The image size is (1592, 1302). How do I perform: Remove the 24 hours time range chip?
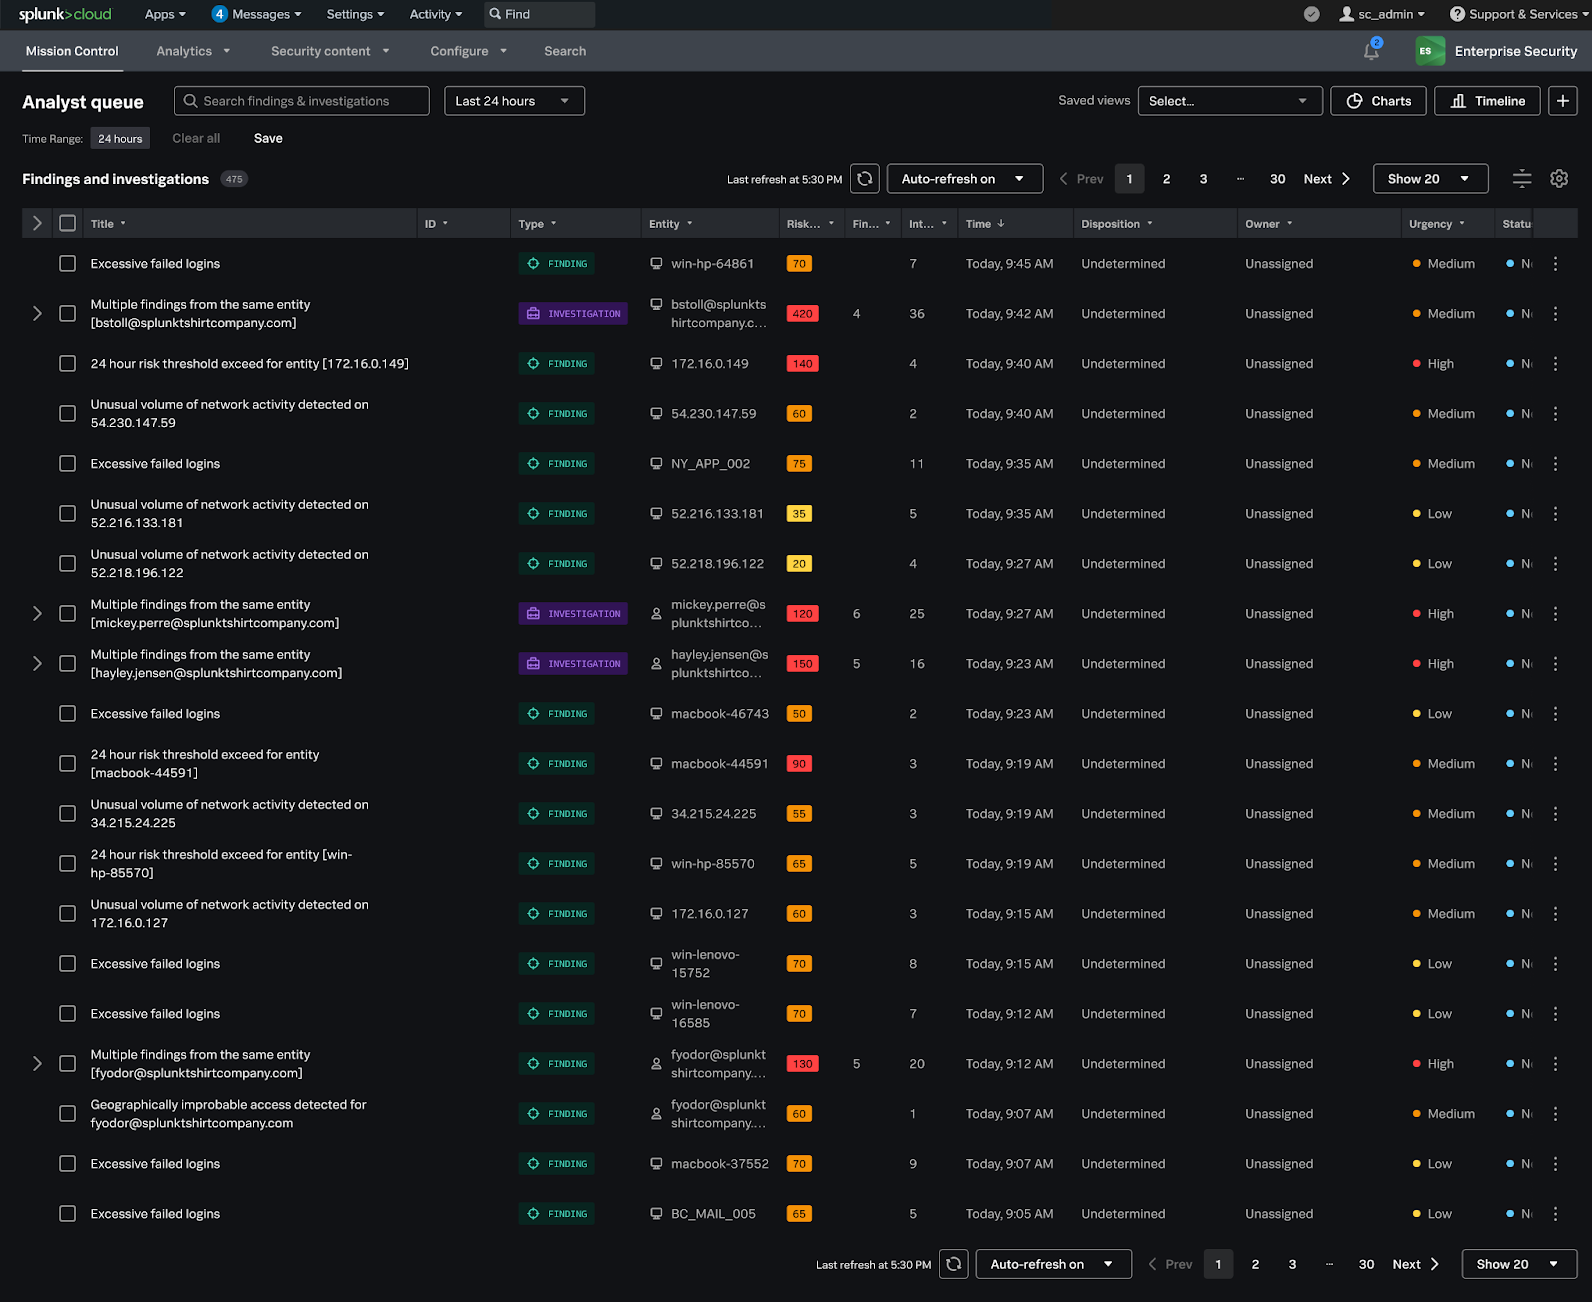click(120, 139)
